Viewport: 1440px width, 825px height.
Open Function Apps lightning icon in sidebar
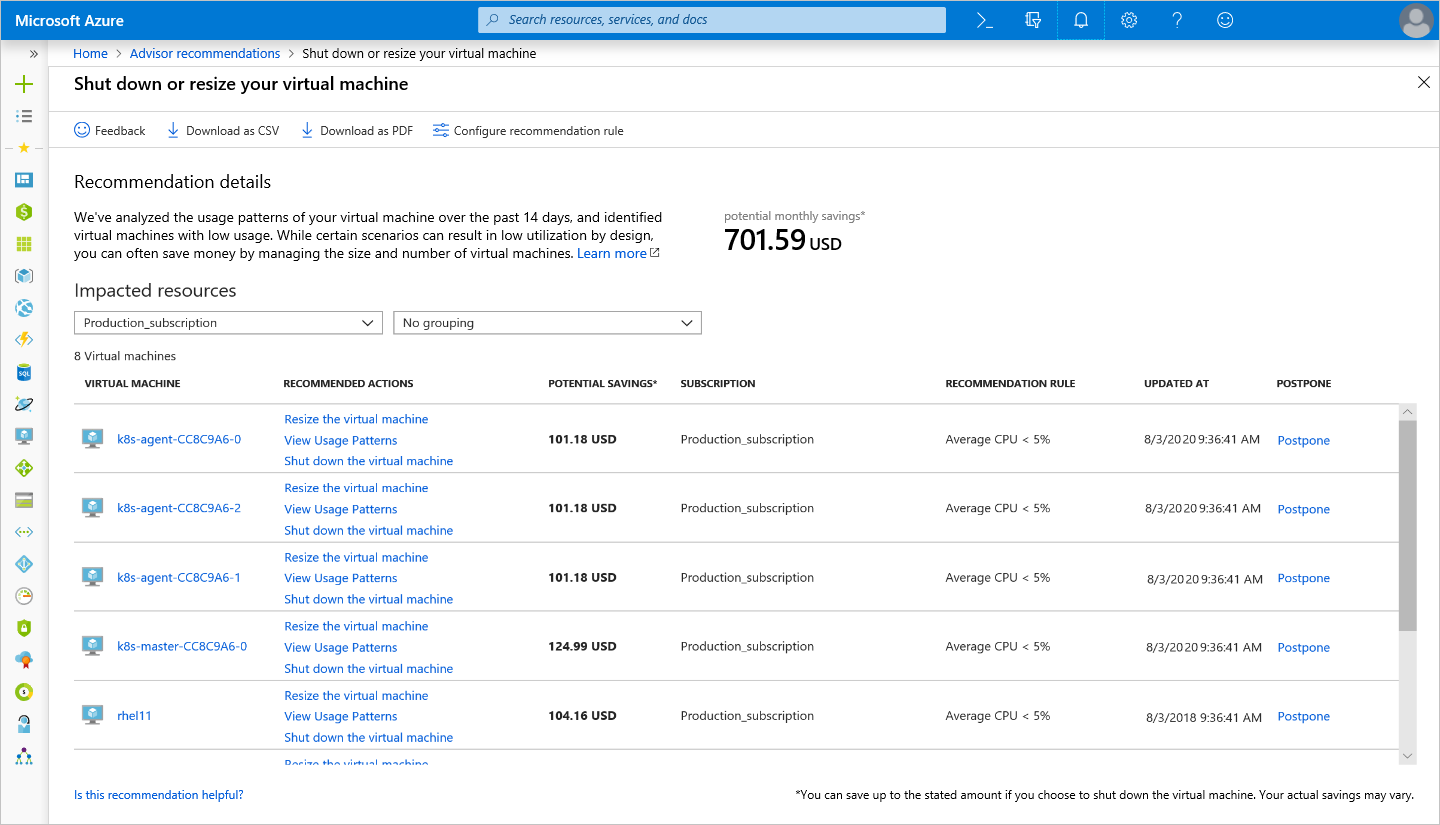click(x=24, y=340)
